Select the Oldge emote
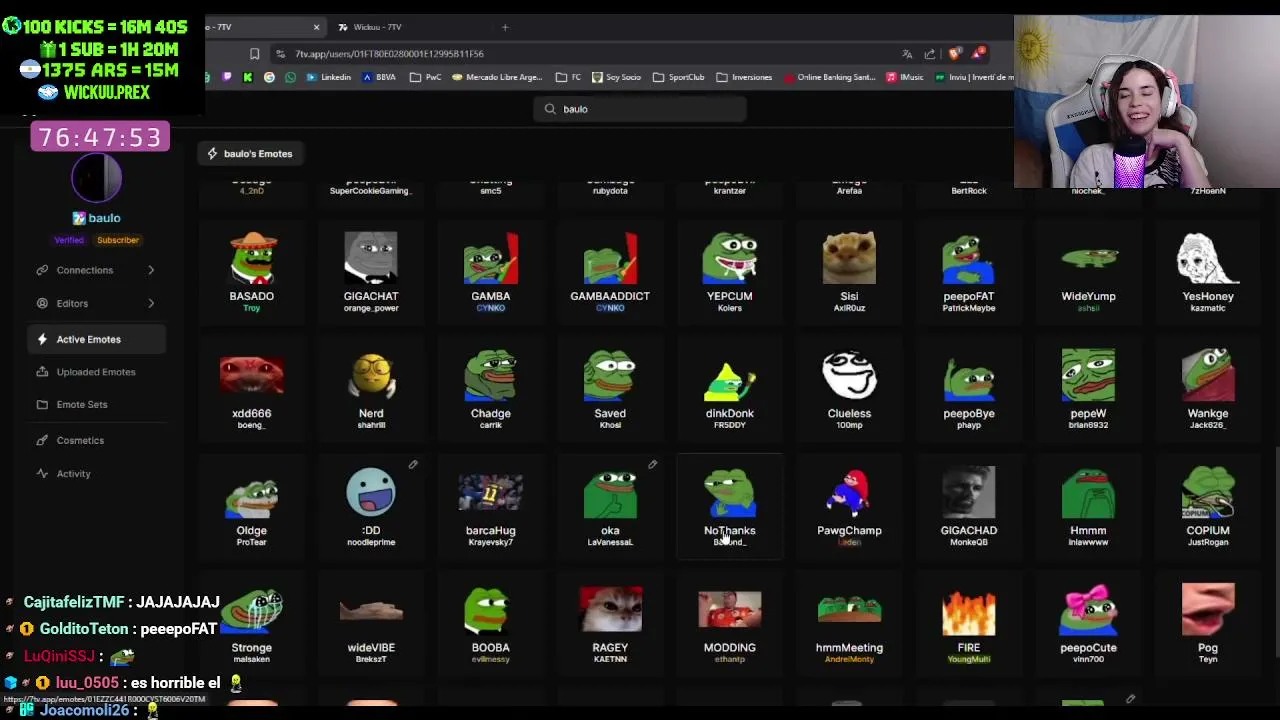This screenshot has height=720, width=1280. pos(252,506)
